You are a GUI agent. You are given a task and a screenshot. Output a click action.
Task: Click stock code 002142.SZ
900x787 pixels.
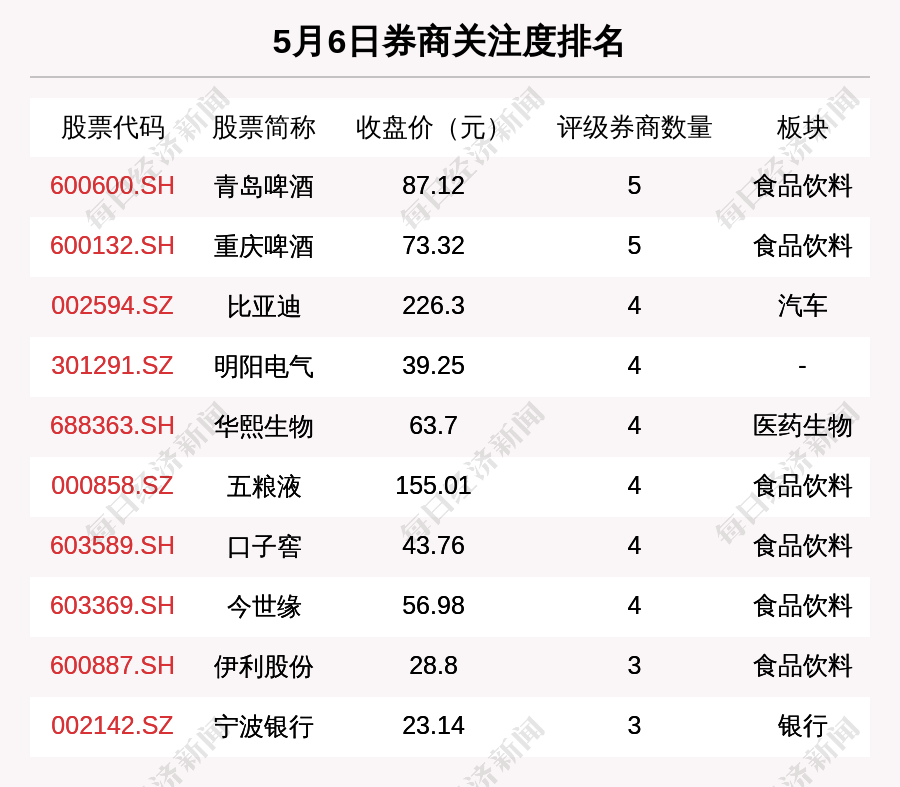point(112,726)
